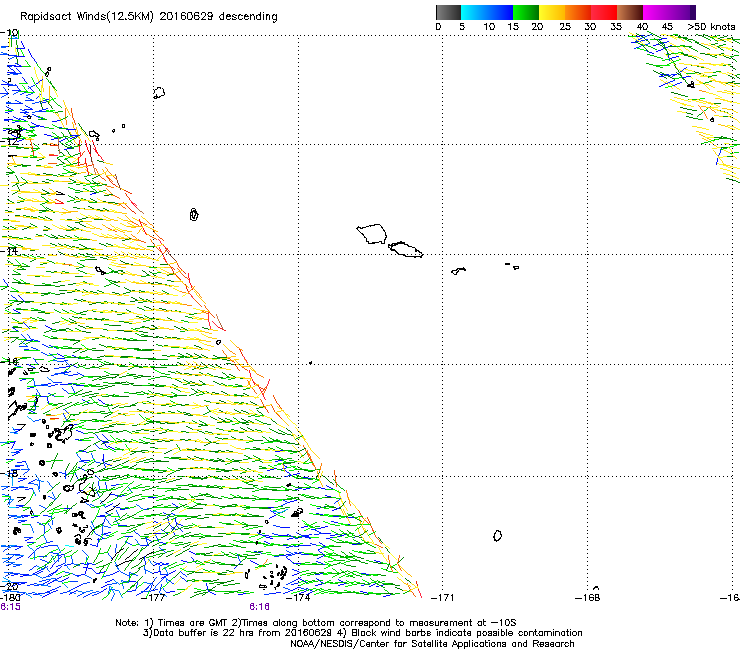Click the '0' label under the color bar
This screenshot has width=740, height=650.
[438, 27]
